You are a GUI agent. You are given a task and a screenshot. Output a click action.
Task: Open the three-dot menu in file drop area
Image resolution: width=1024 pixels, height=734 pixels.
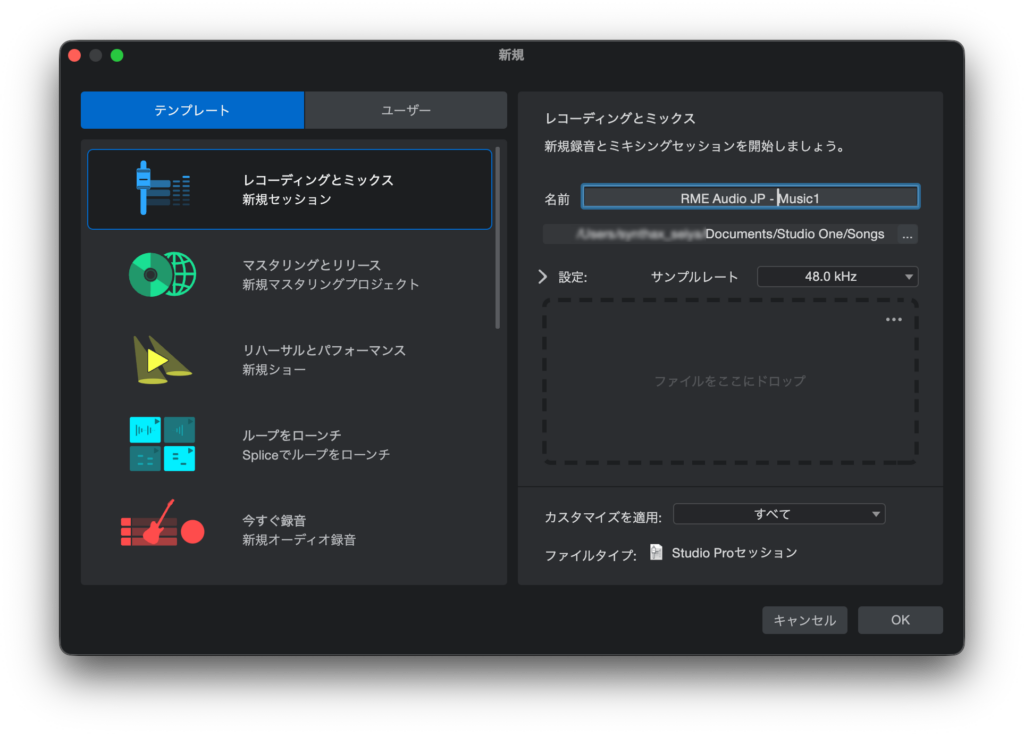click(x=893, y=320)
